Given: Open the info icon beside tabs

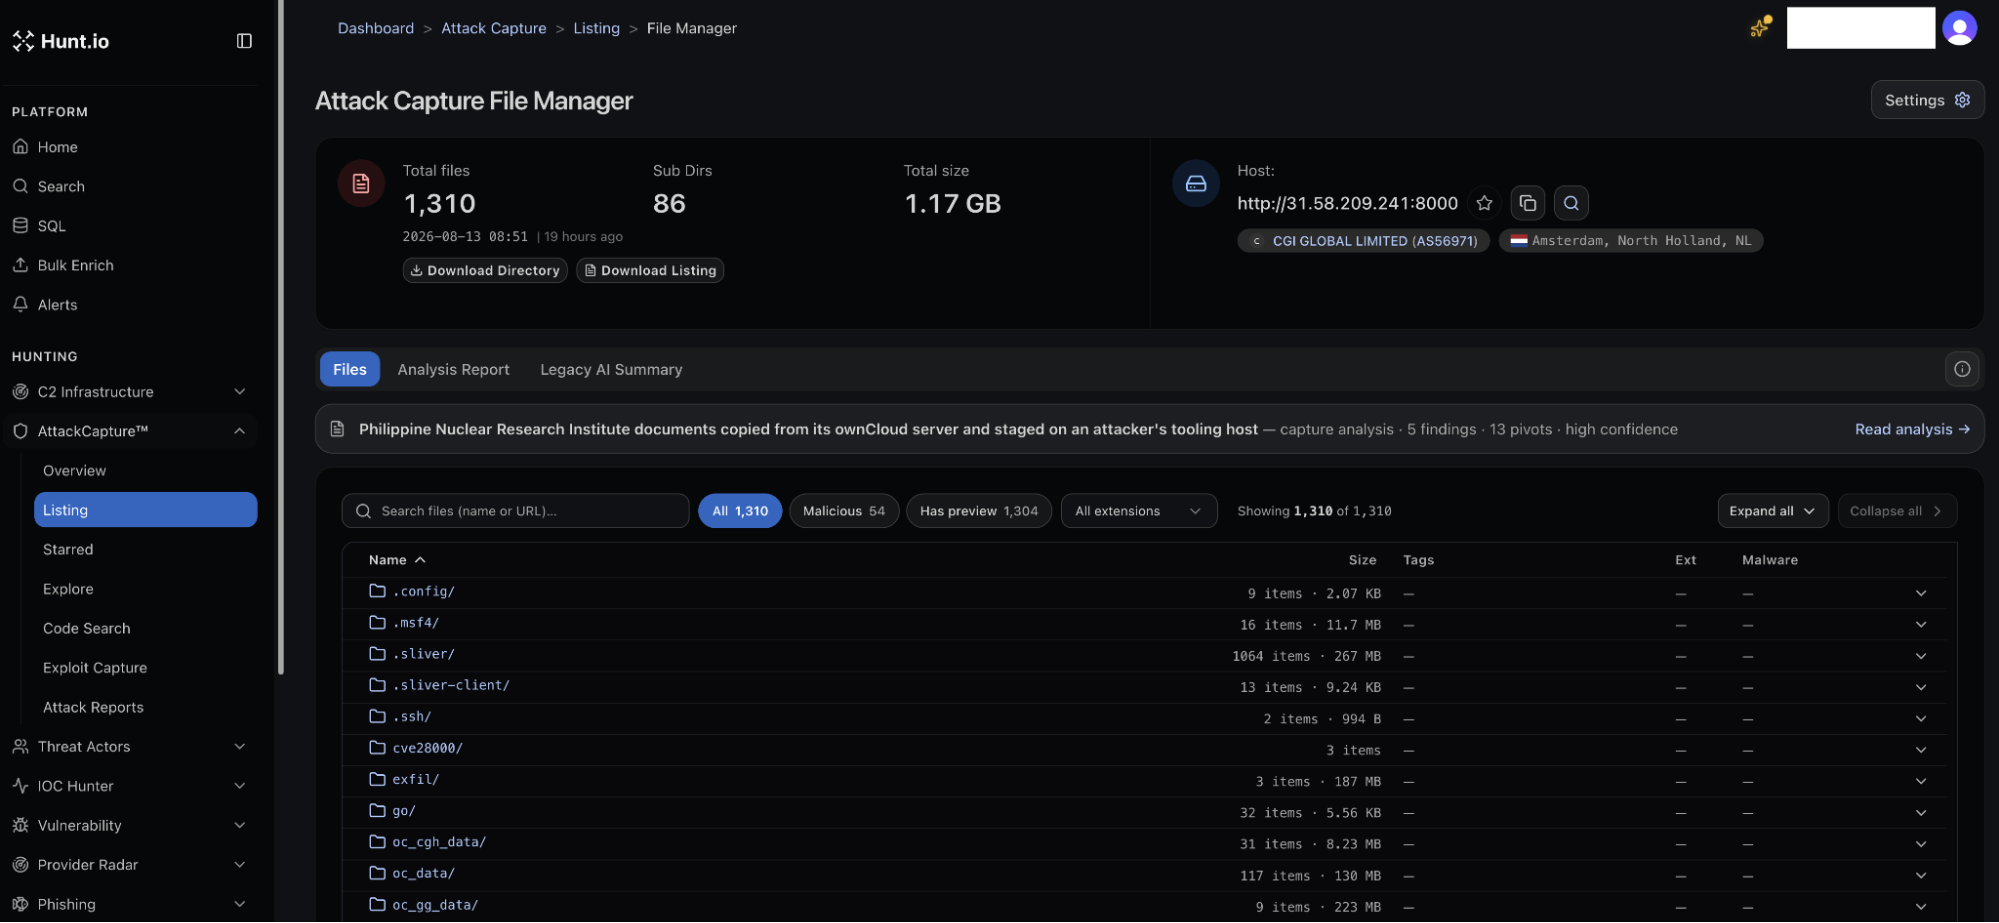Looking at the screenshot, I should [x=1962, y=369].
